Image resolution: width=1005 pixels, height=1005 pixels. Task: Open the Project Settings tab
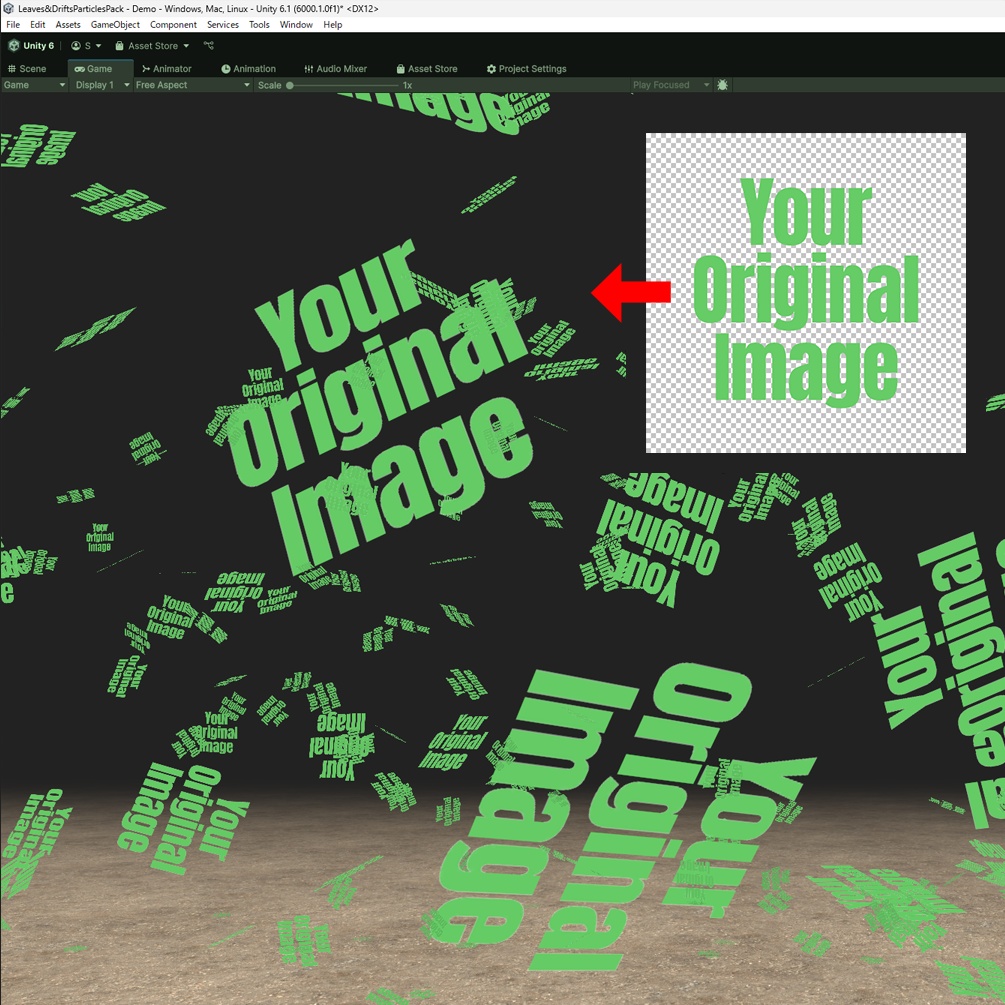coord(526,69)
